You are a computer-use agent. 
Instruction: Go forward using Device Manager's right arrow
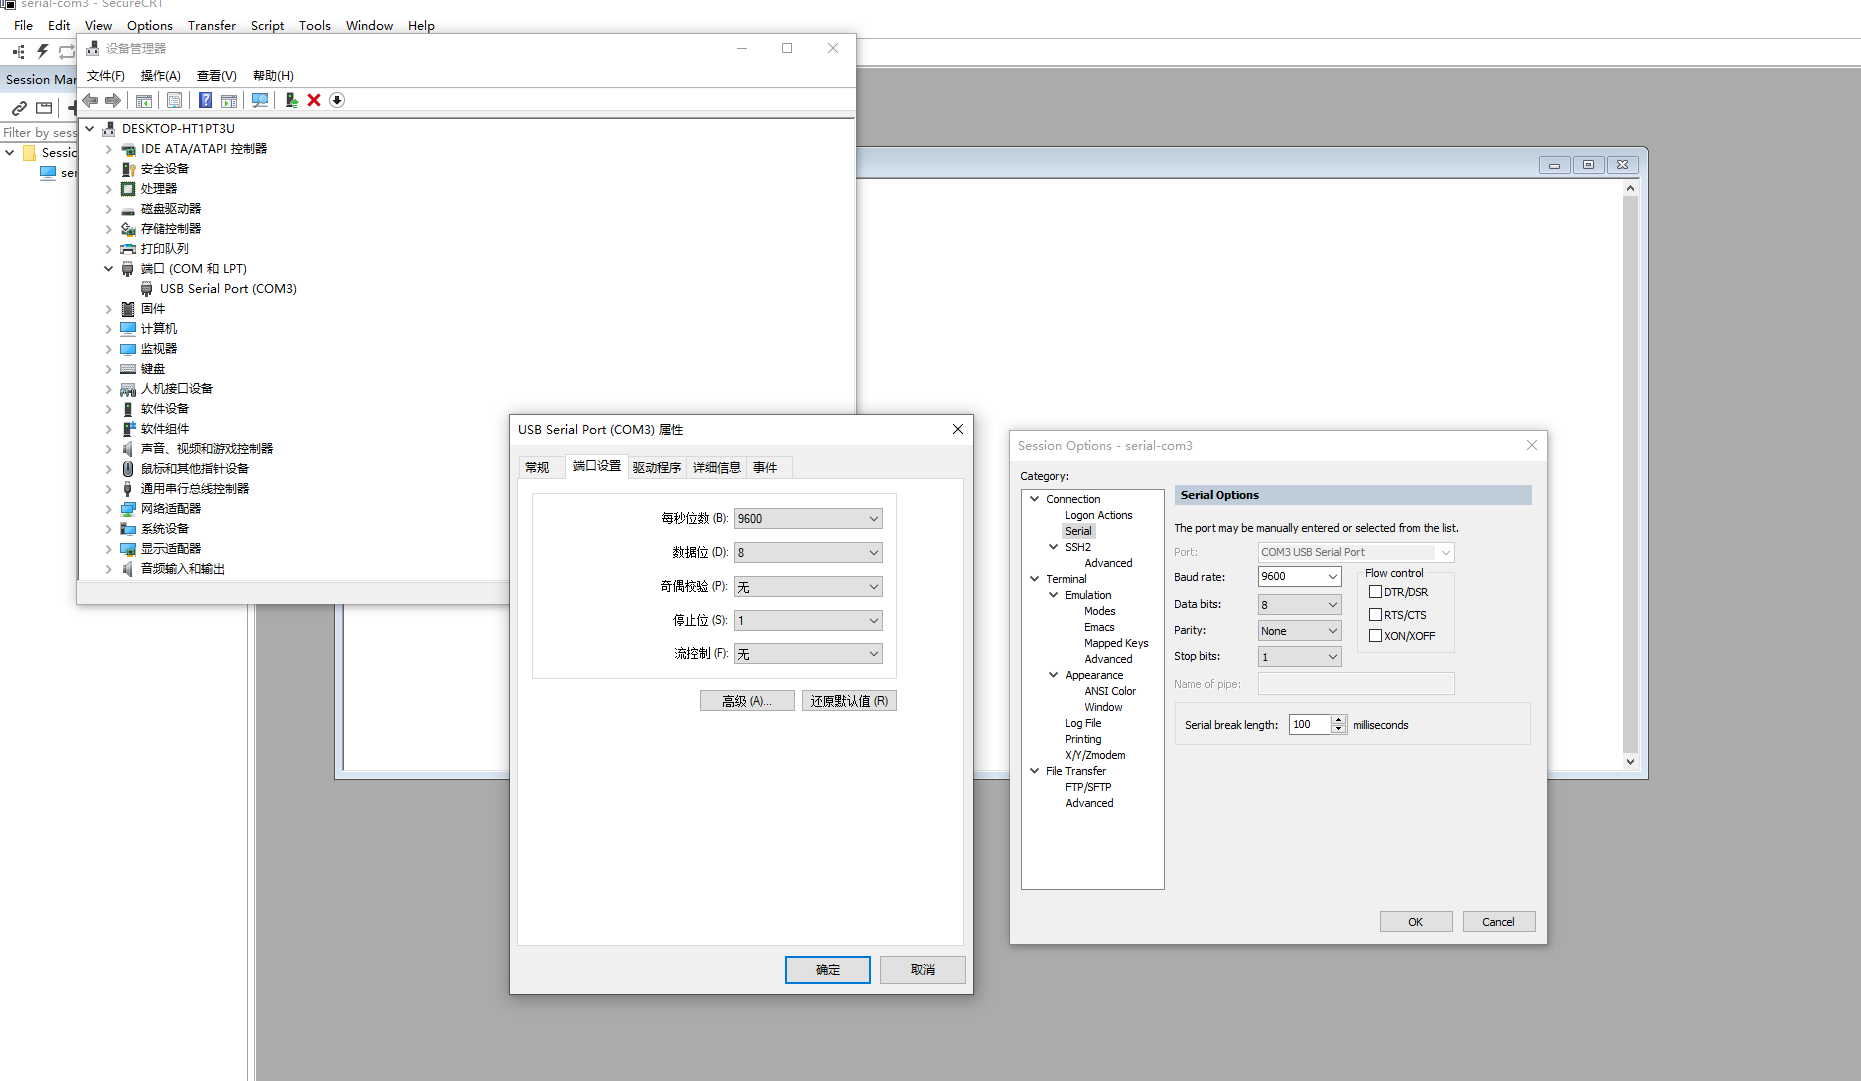point(113,100)
